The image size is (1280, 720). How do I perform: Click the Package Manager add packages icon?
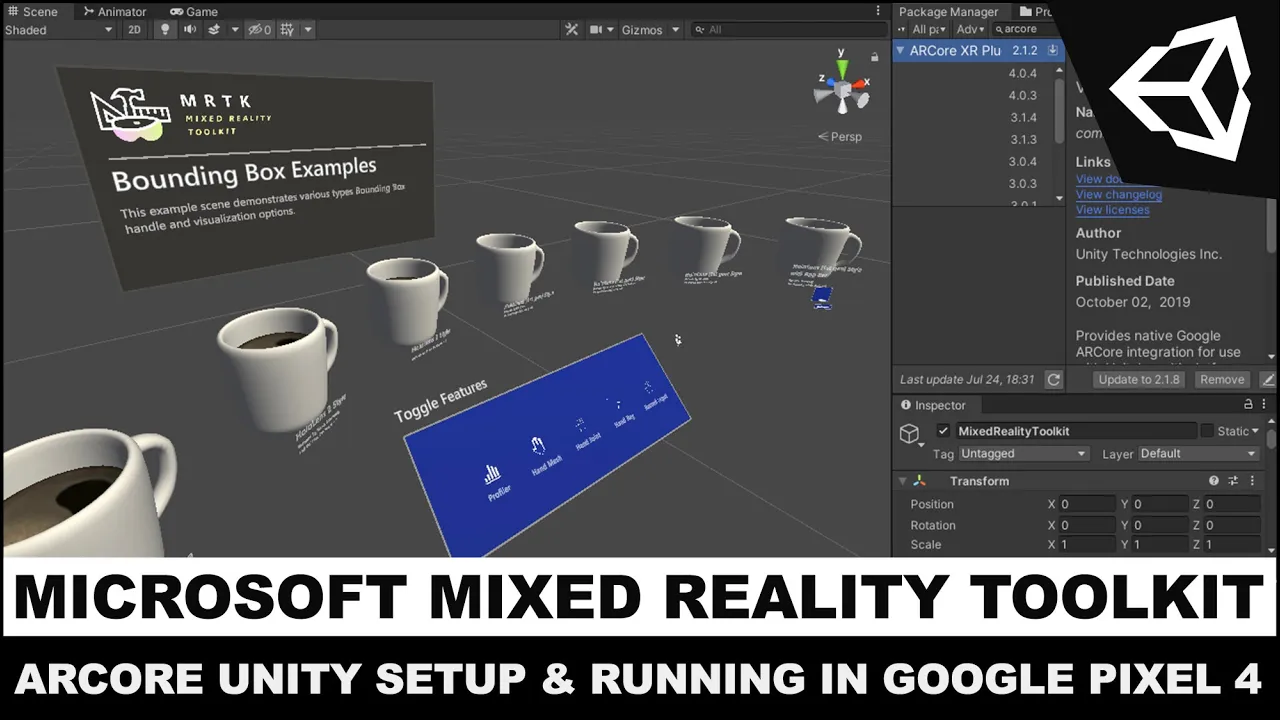(x=902, y=30)
